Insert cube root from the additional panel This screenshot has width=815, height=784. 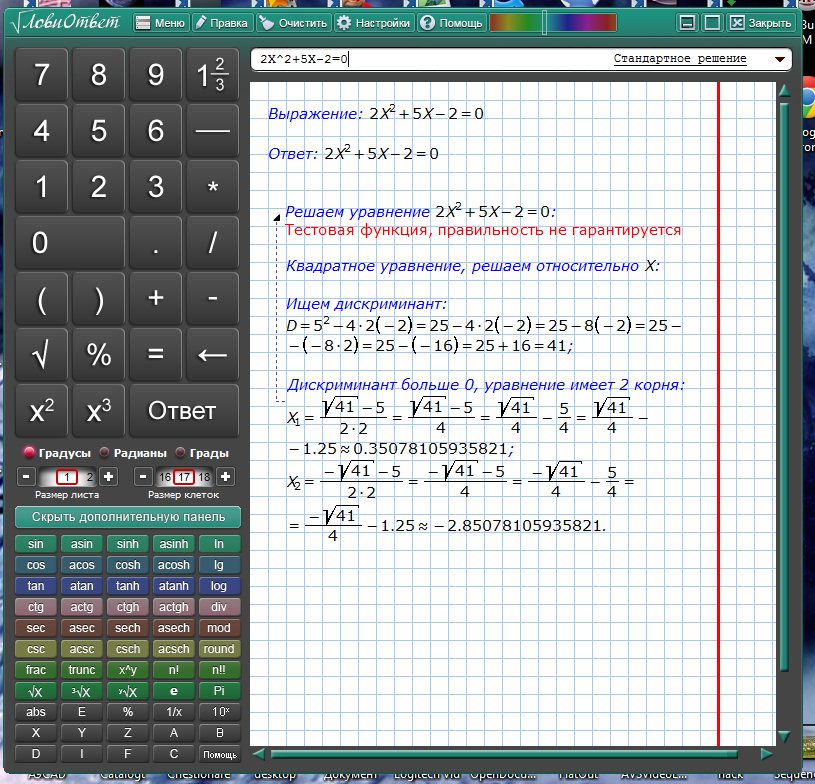[82, 691]
